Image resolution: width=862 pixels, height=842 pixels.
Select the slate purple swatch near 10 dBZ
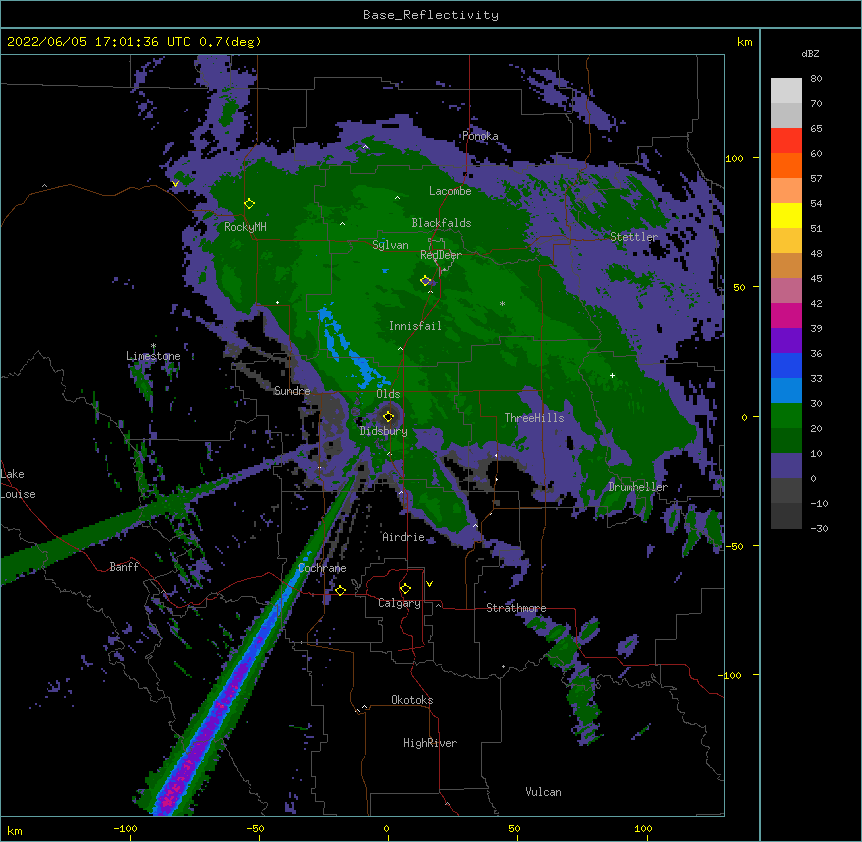coord(786,466)
